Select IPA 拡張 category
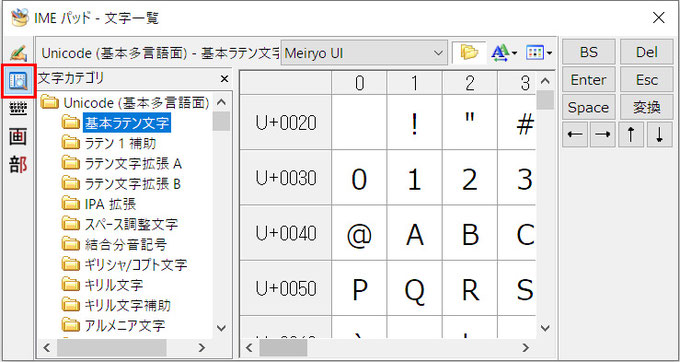Screen dimensions: 680x362 111,204
